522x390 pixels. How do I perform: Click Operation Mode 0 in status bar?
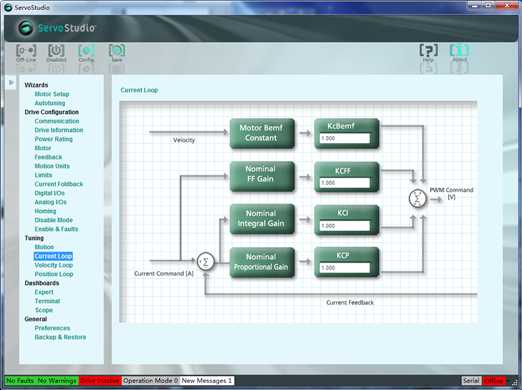(151, 380)
